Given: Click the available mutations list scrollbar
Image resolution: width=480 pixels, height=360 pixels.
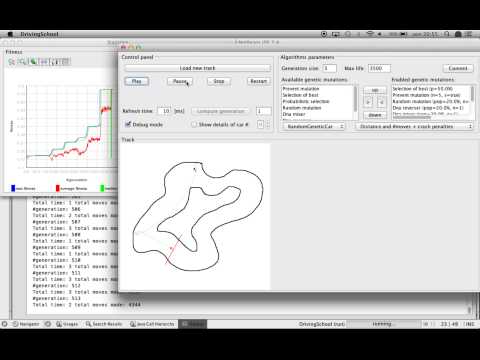Looking at the screenshot, I should point(355,100).
